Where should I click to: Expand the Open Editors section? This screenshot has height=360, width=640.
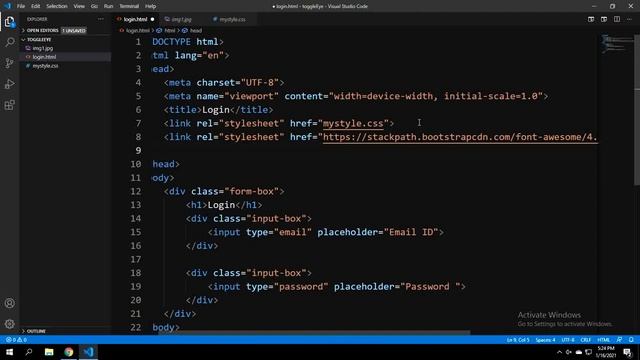tap(65, 31)
